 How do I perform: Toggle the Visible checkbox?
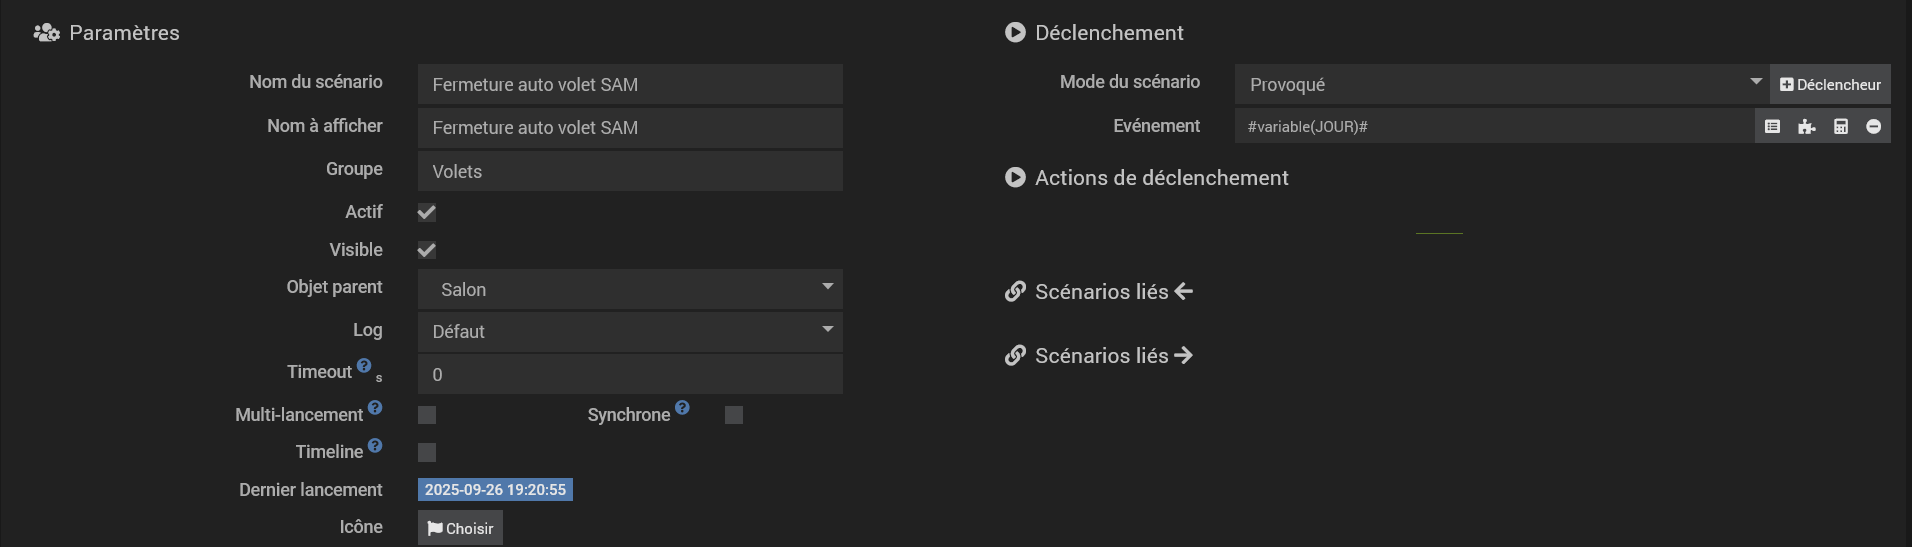point(427,250)
